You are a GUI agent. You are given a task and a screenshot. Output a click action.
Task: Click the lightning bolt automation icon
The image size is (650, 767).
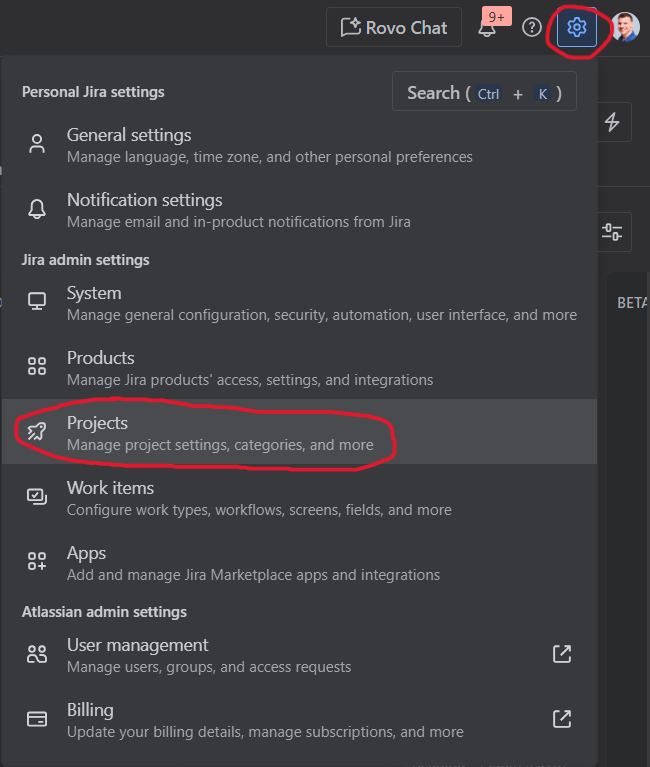point(612,122)
